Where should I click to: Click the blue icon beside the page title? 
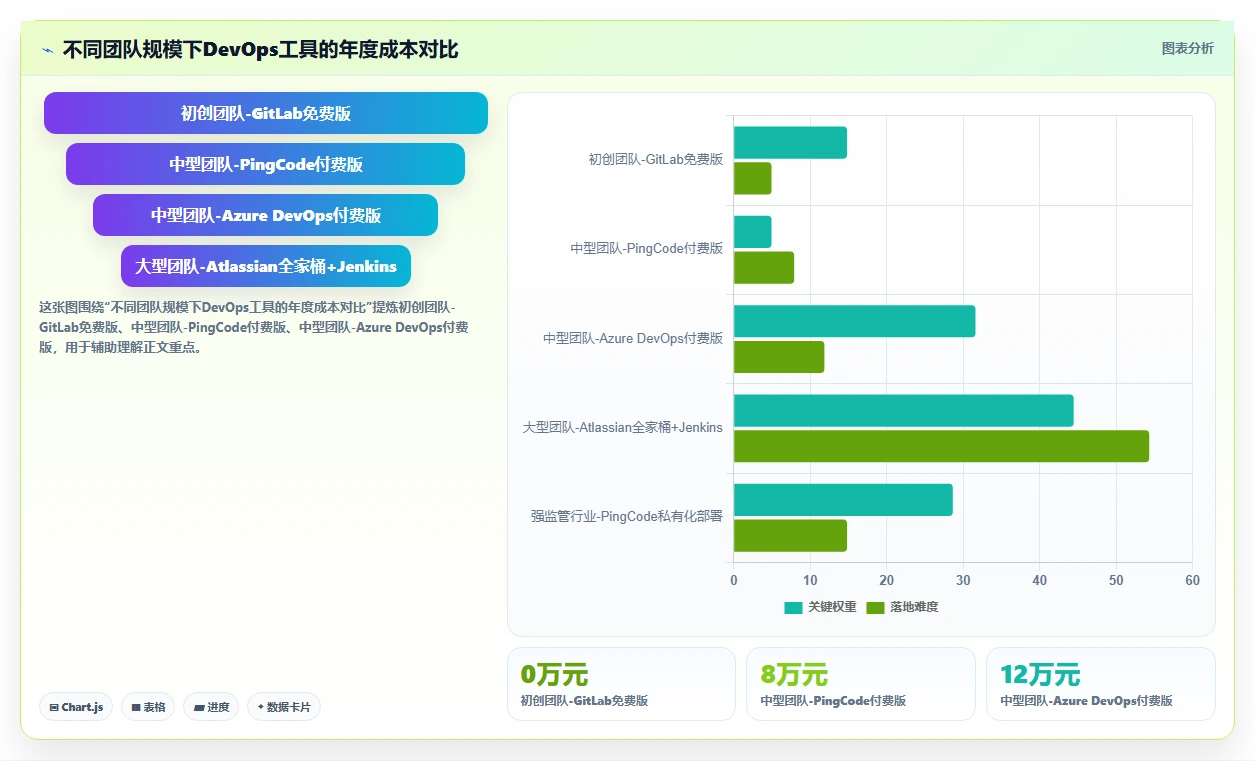coord(48,50)
